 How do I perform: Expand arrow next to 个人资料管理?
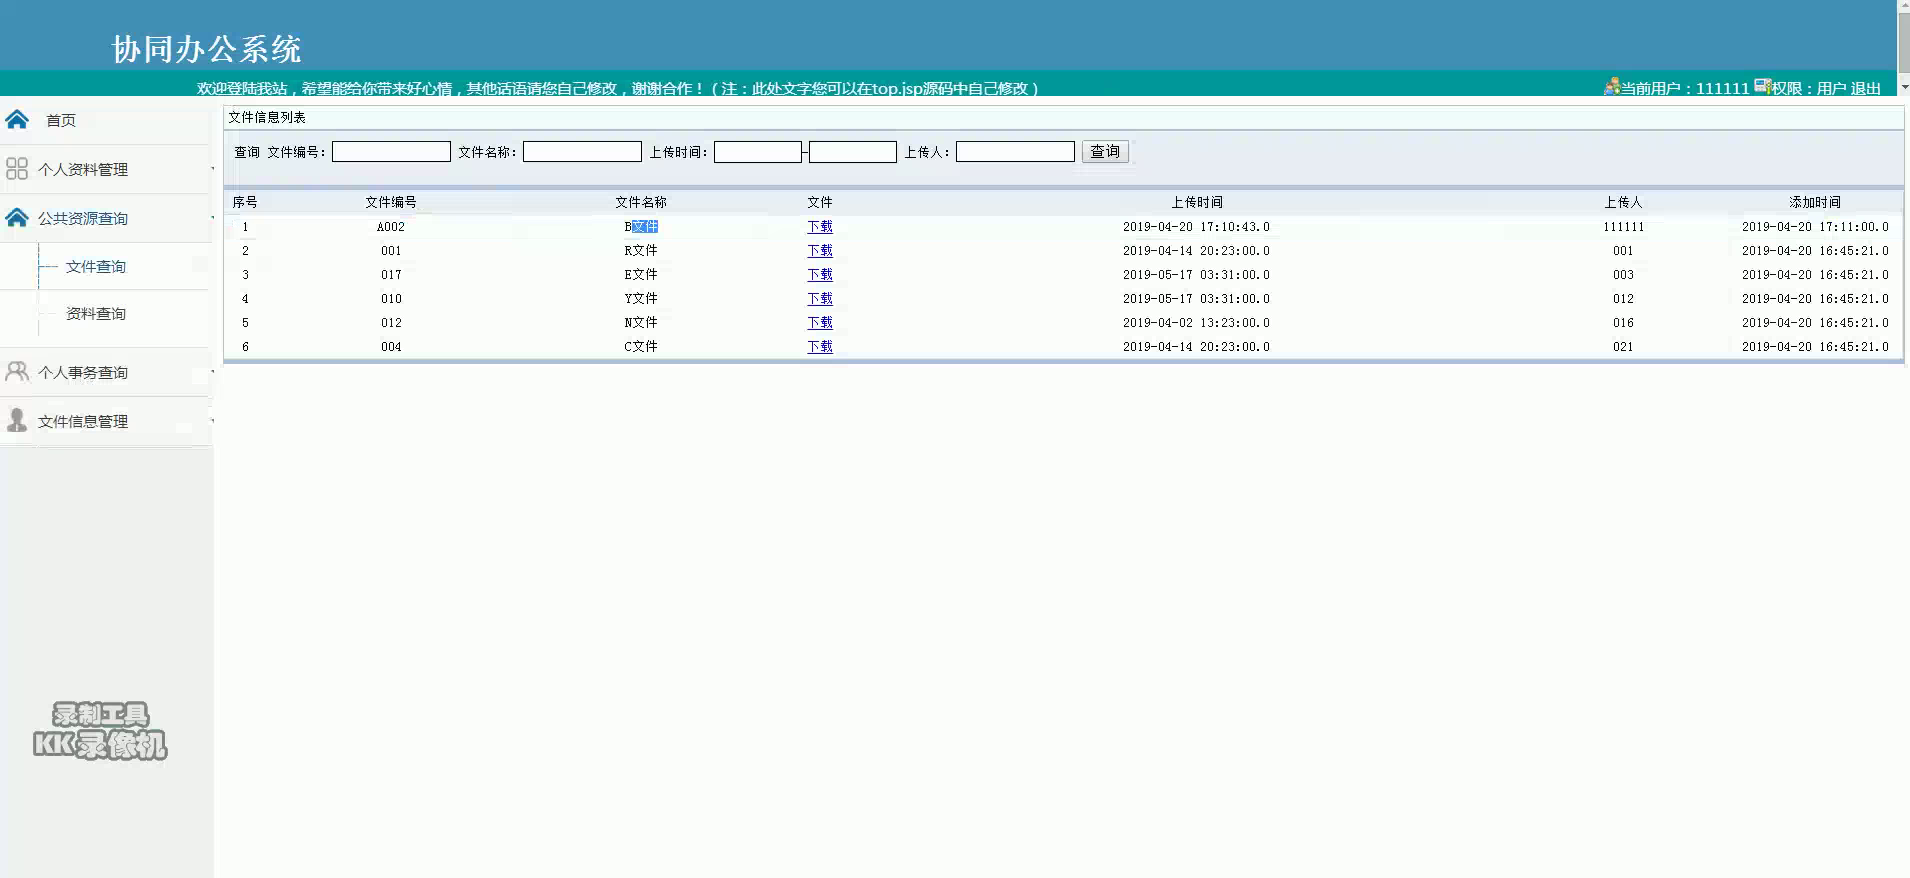point(212,168)
